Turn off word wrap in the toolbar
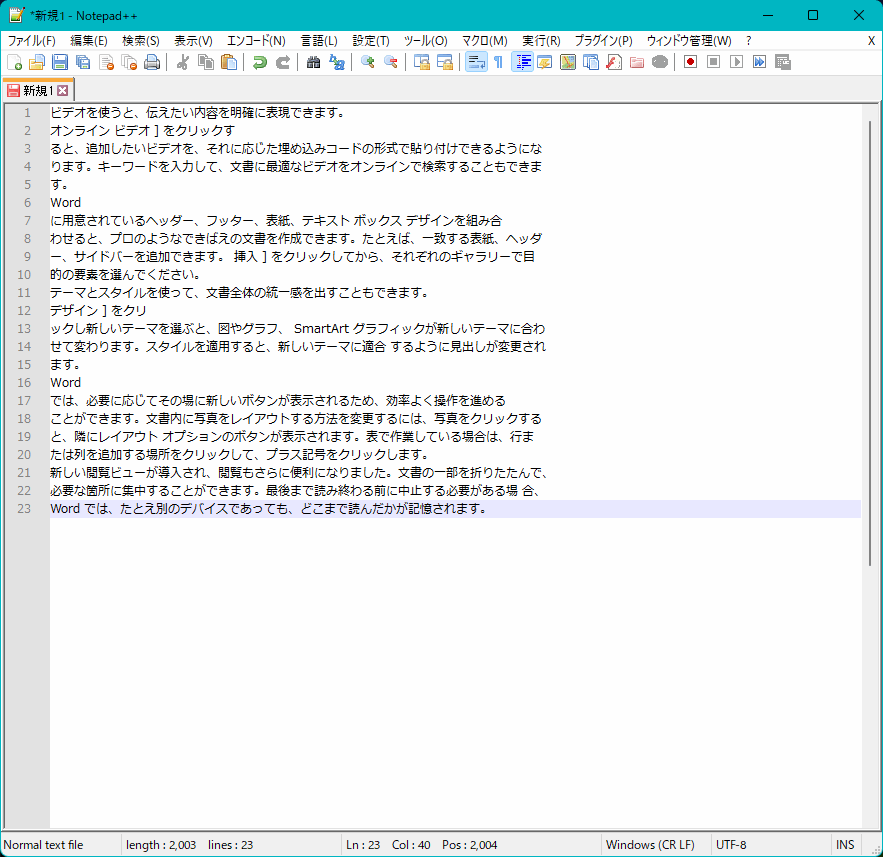The image size is (883, 857). pos(476,62)
